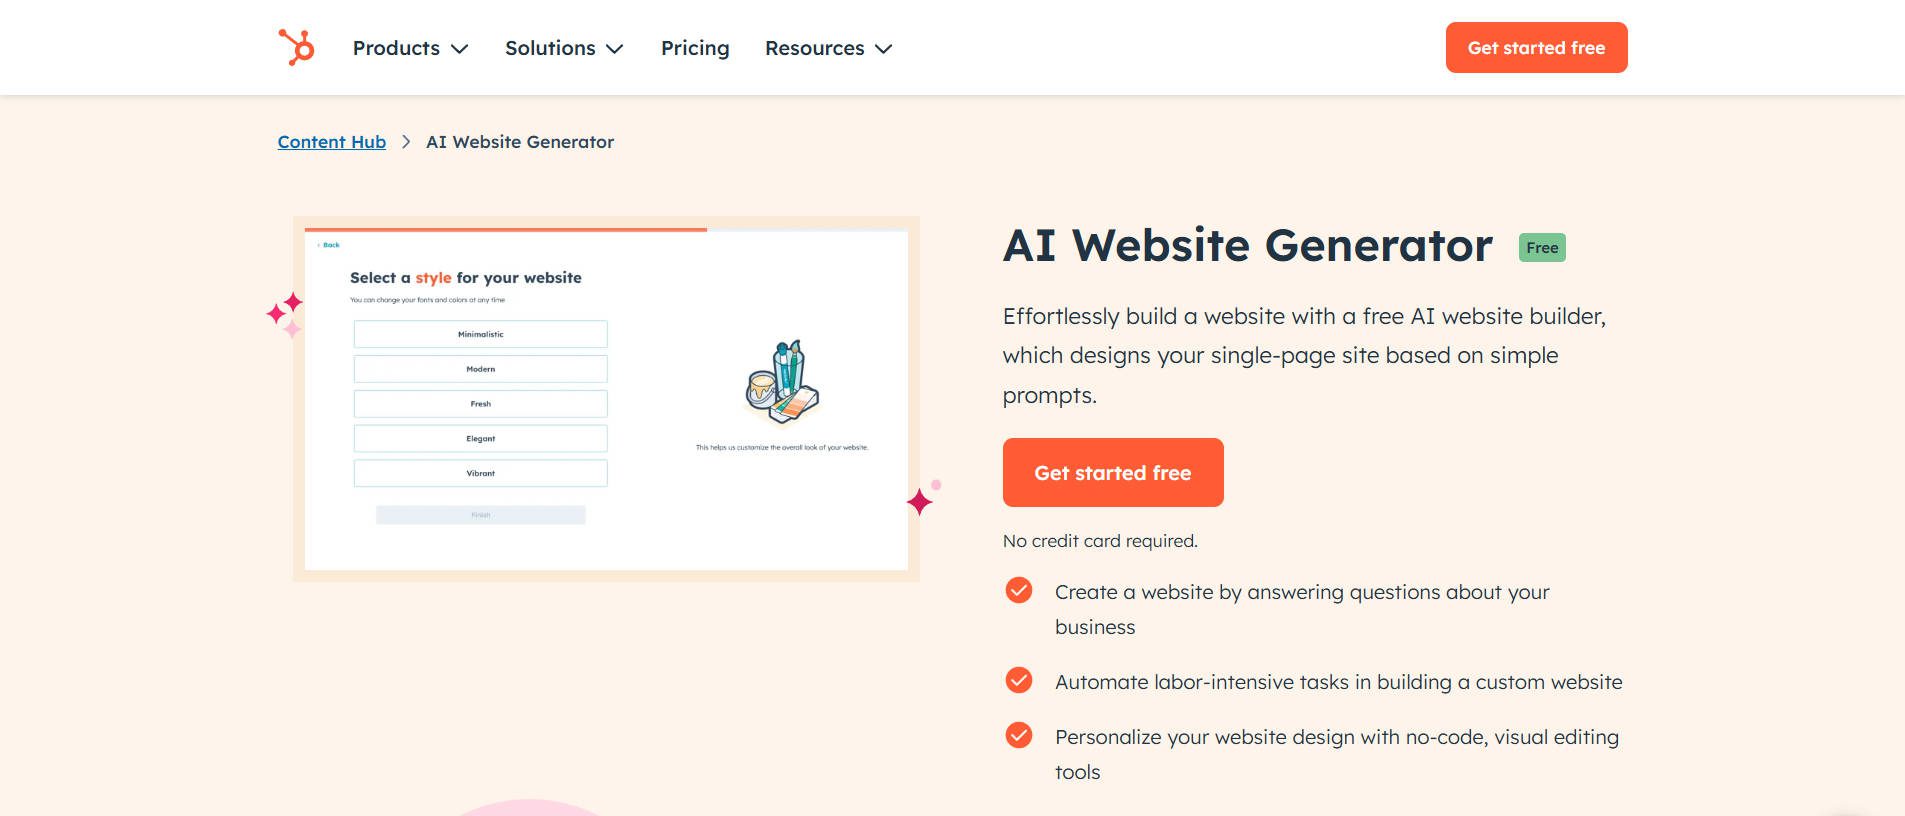Select the 'Modern' style option
This screenshot has width=1905, height=816.
[x=480, y=368]
